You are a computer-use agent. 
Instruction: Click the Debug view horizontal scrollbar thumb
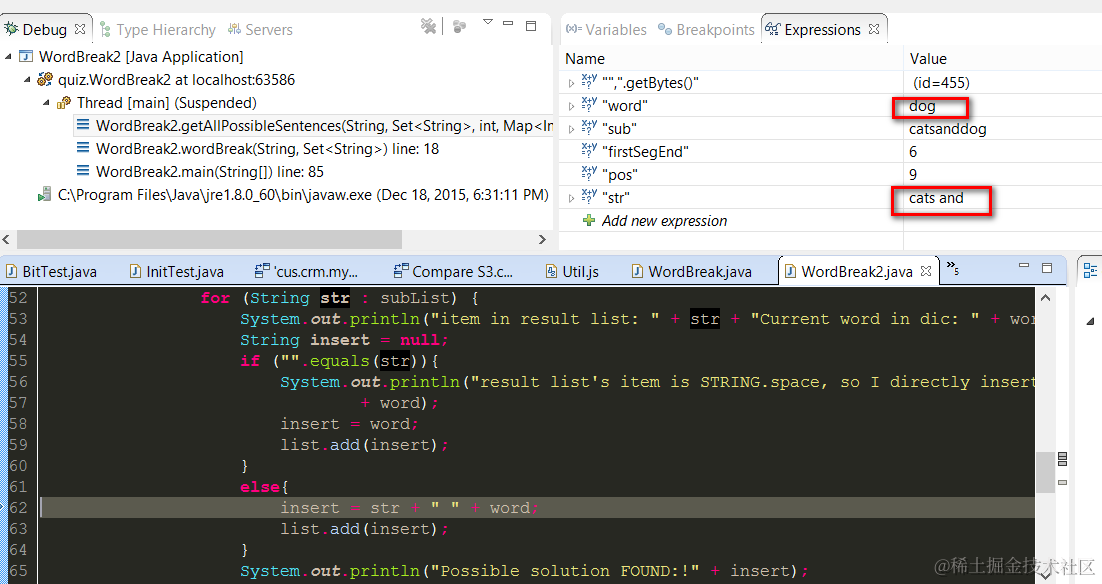pyautogui.click(x=209, y=240)
